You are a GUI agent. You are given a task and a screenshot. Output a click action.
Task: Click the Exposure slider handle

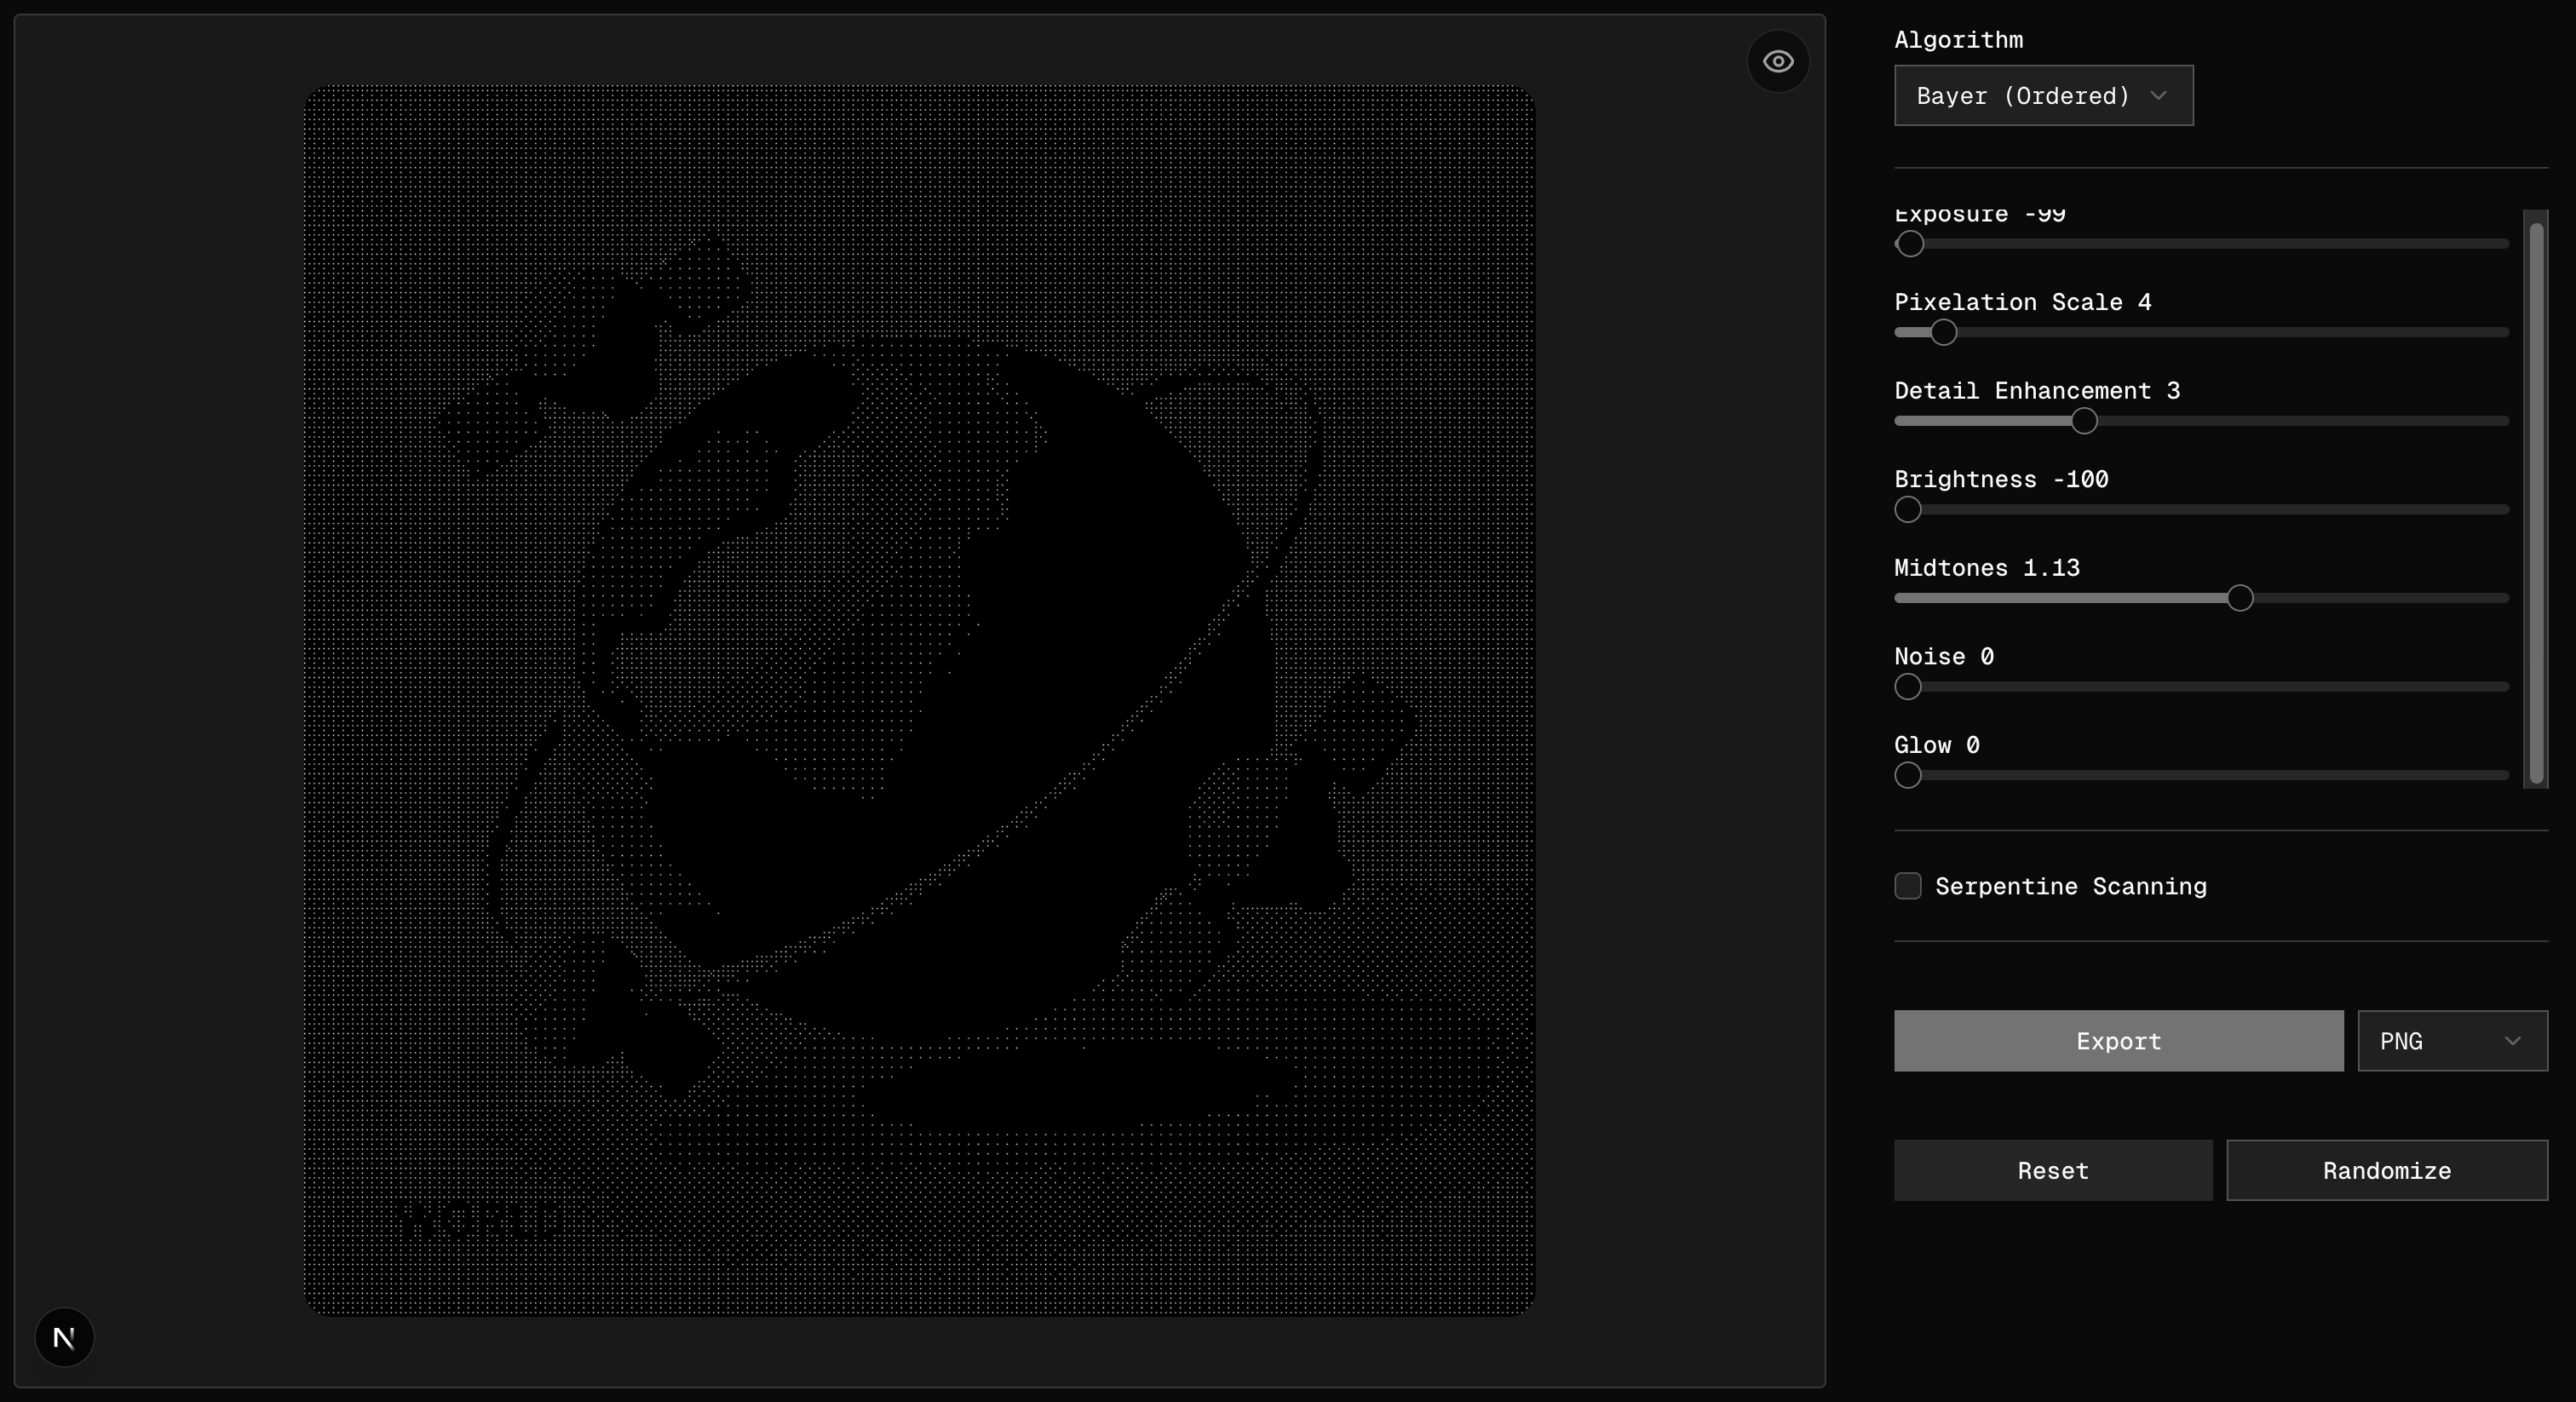click(x=1909, y=244)
